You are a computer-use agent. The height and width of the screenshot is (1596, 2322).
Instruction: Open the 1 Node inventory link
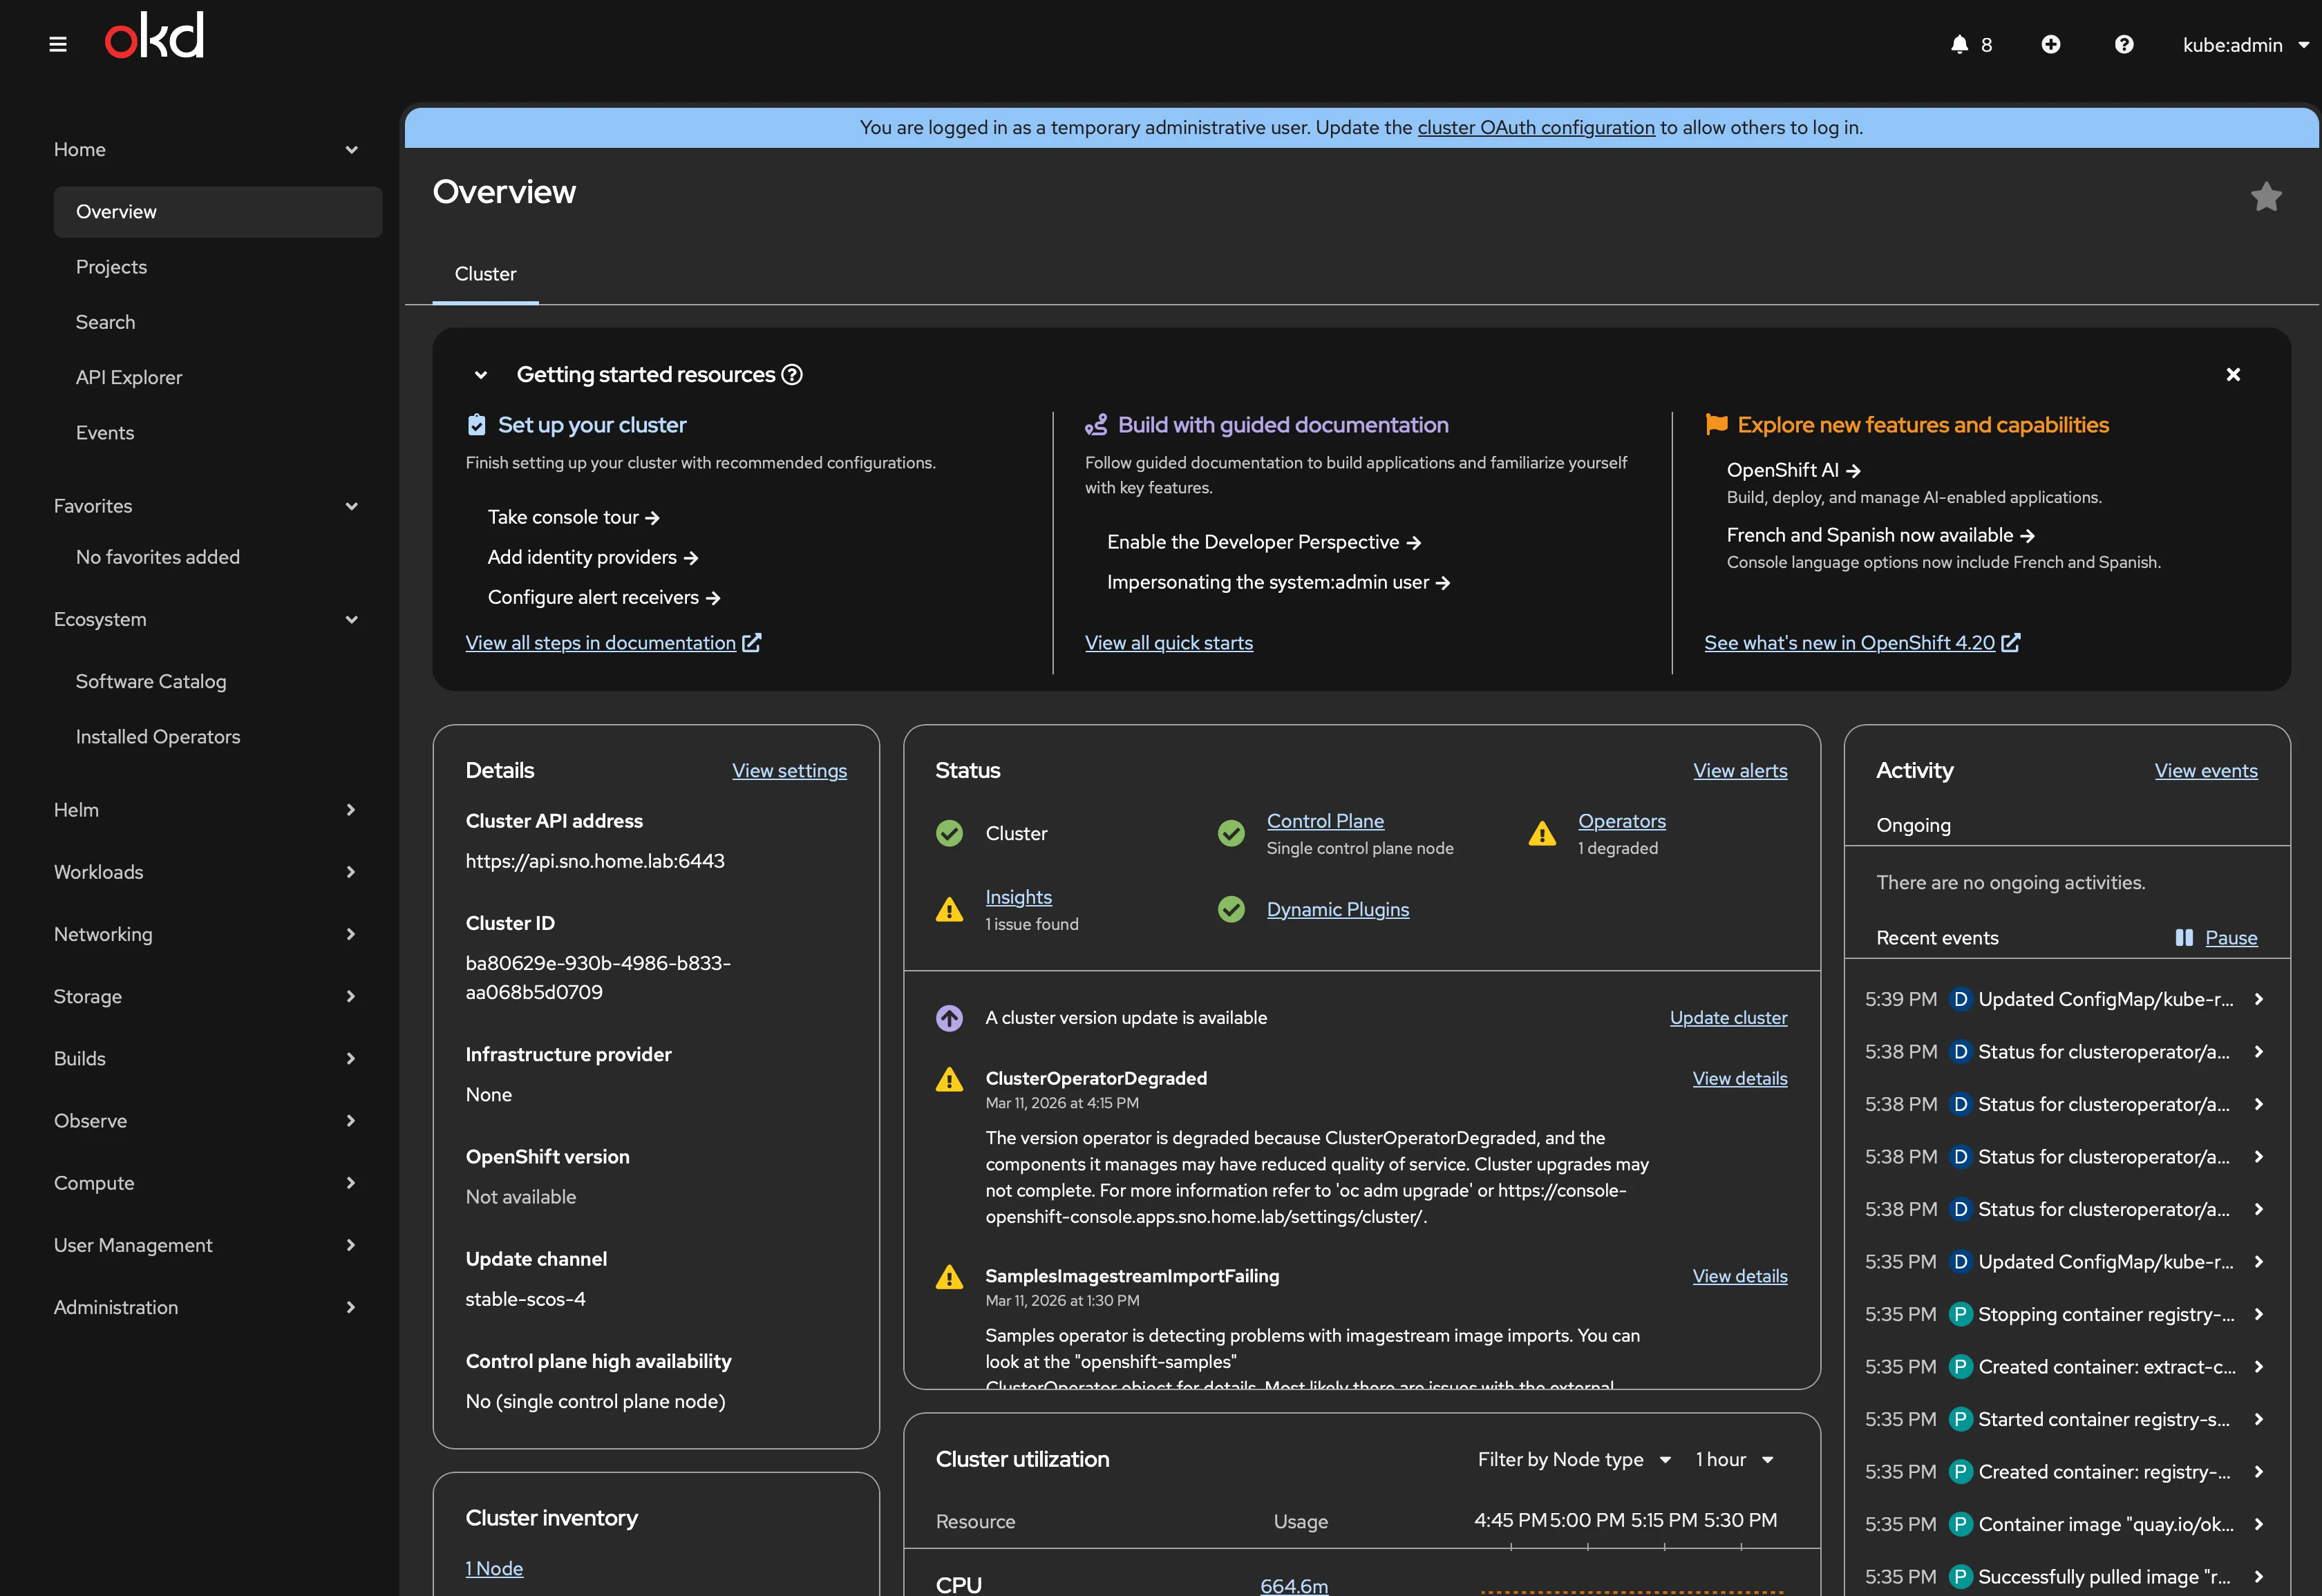(494, 1569)
